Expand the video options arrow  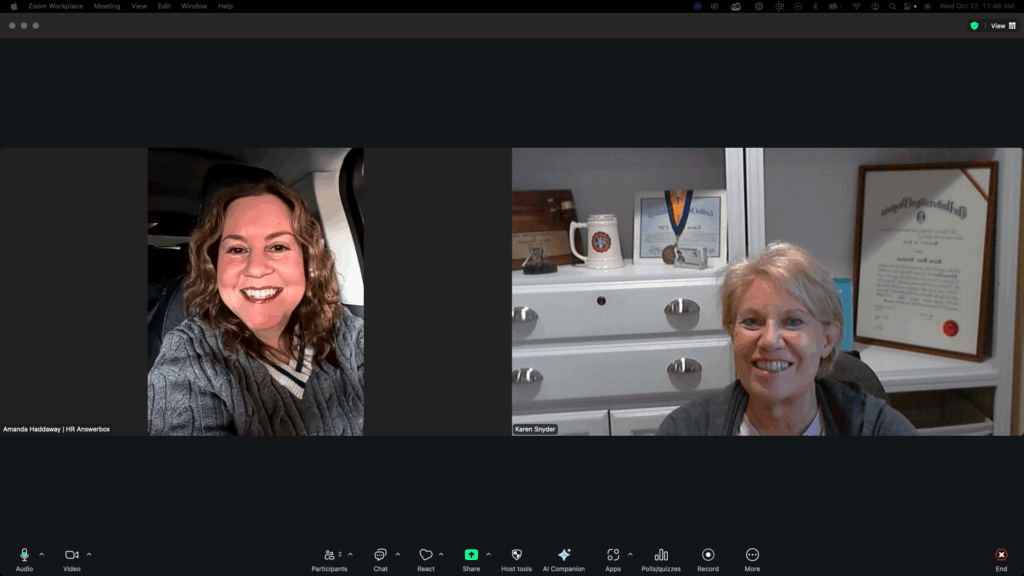89,554
